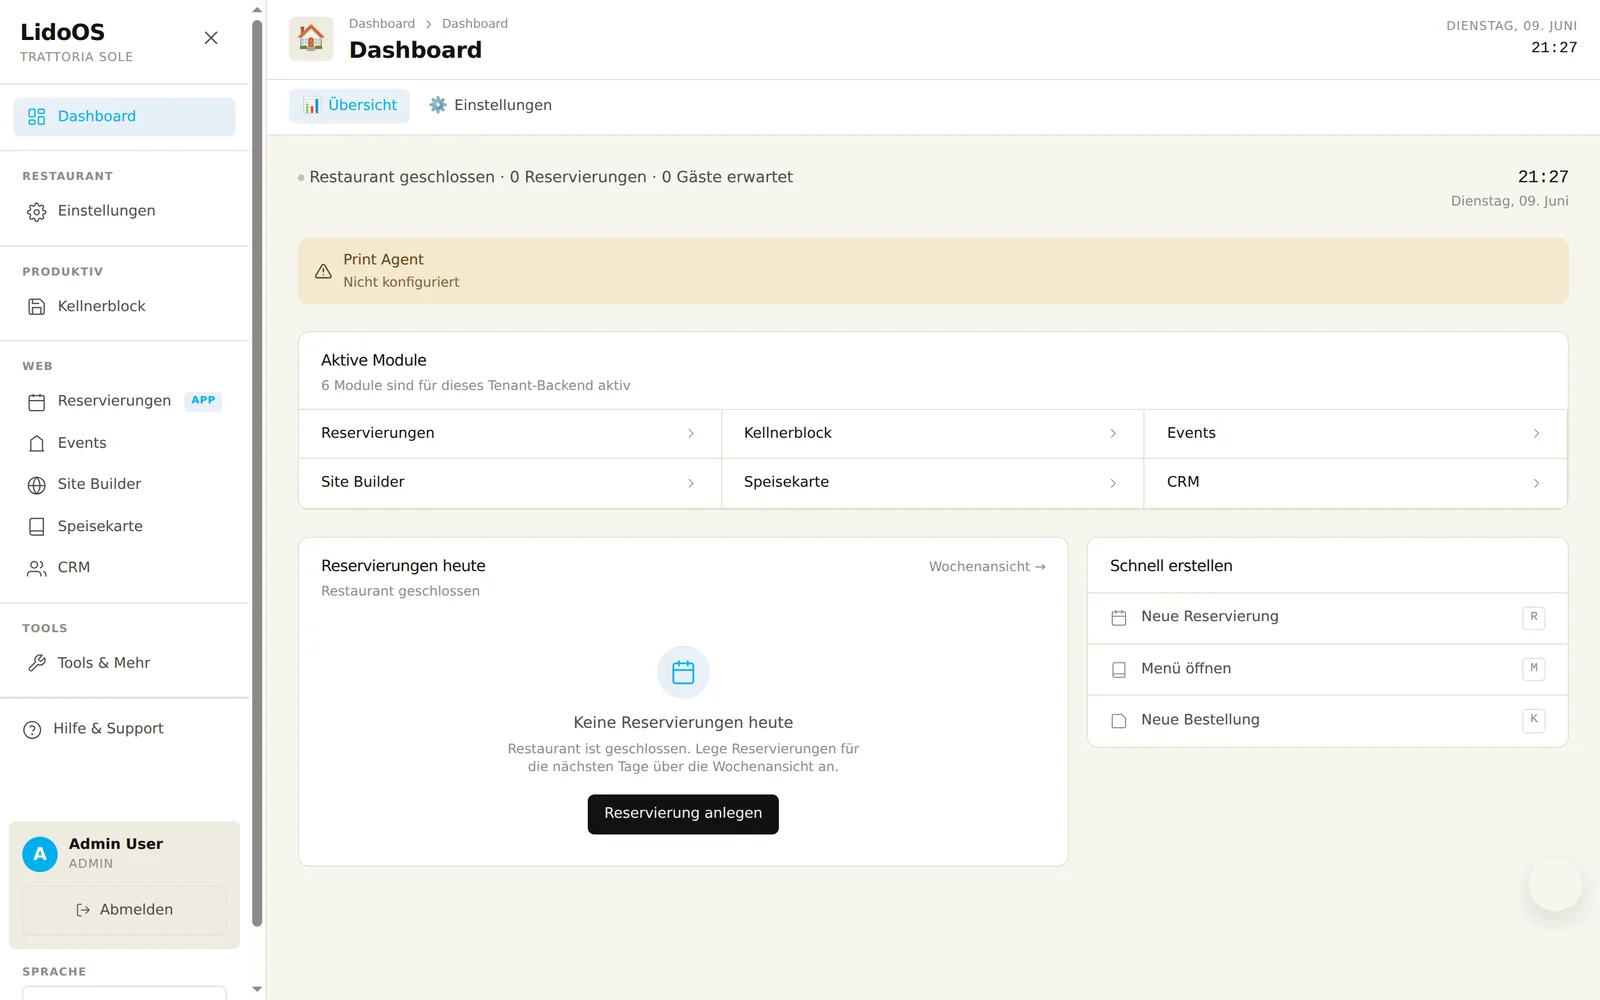Select Neue Bestellung quick action
This screenshot has height=1000, width=1600.
tap(1327, 720)
